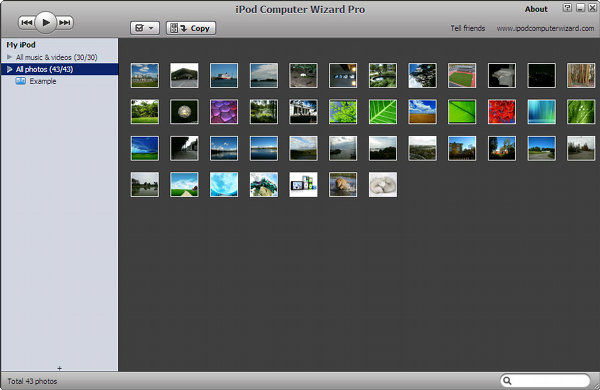Select the garden pond thumbnail in first row

point(383,75)
